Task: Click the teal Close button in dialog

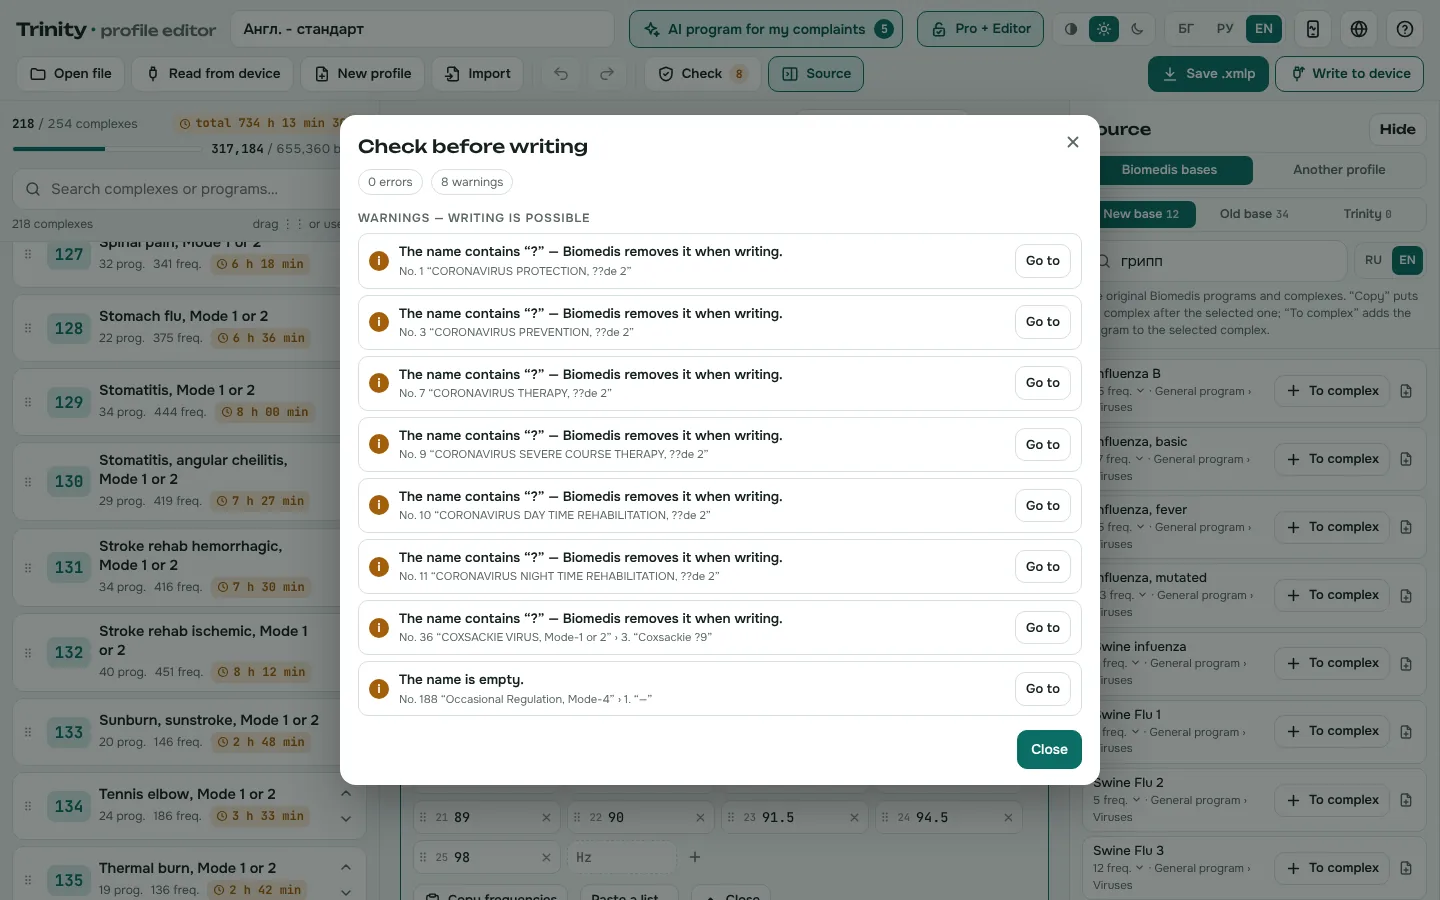Action: 1049,750
